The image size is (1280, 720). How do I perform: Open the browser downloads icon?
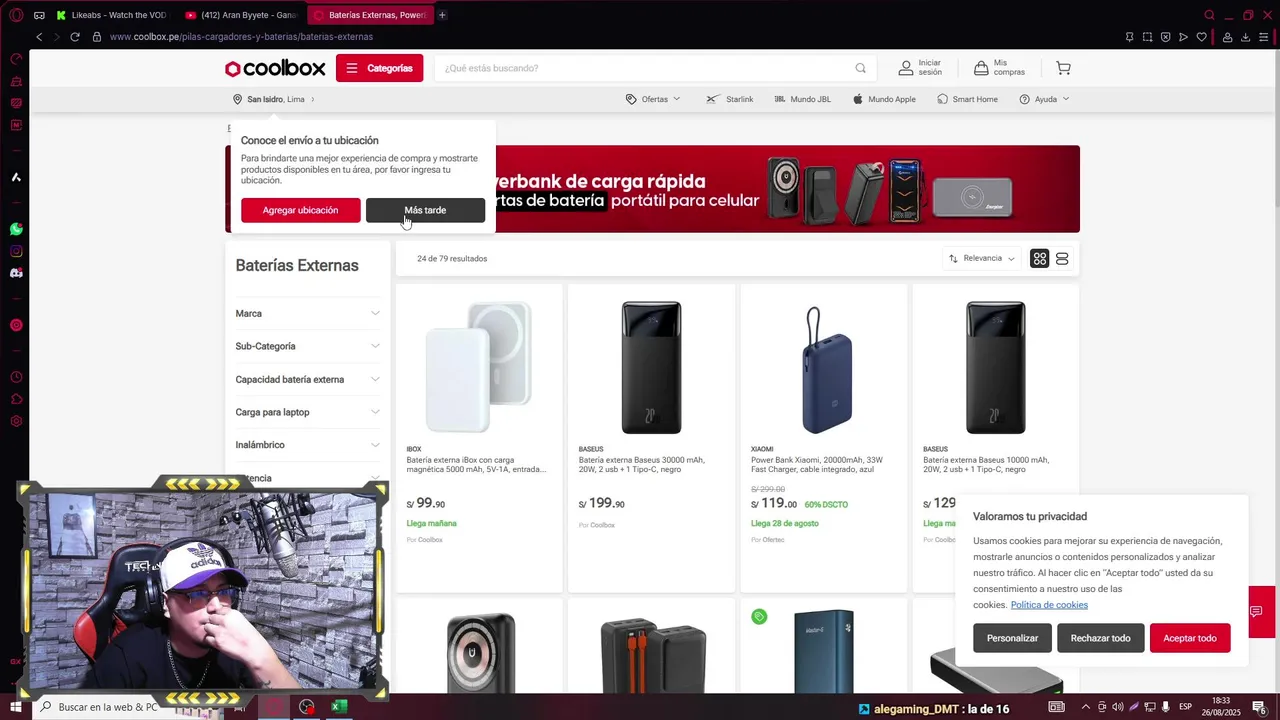pos(1246,37)
